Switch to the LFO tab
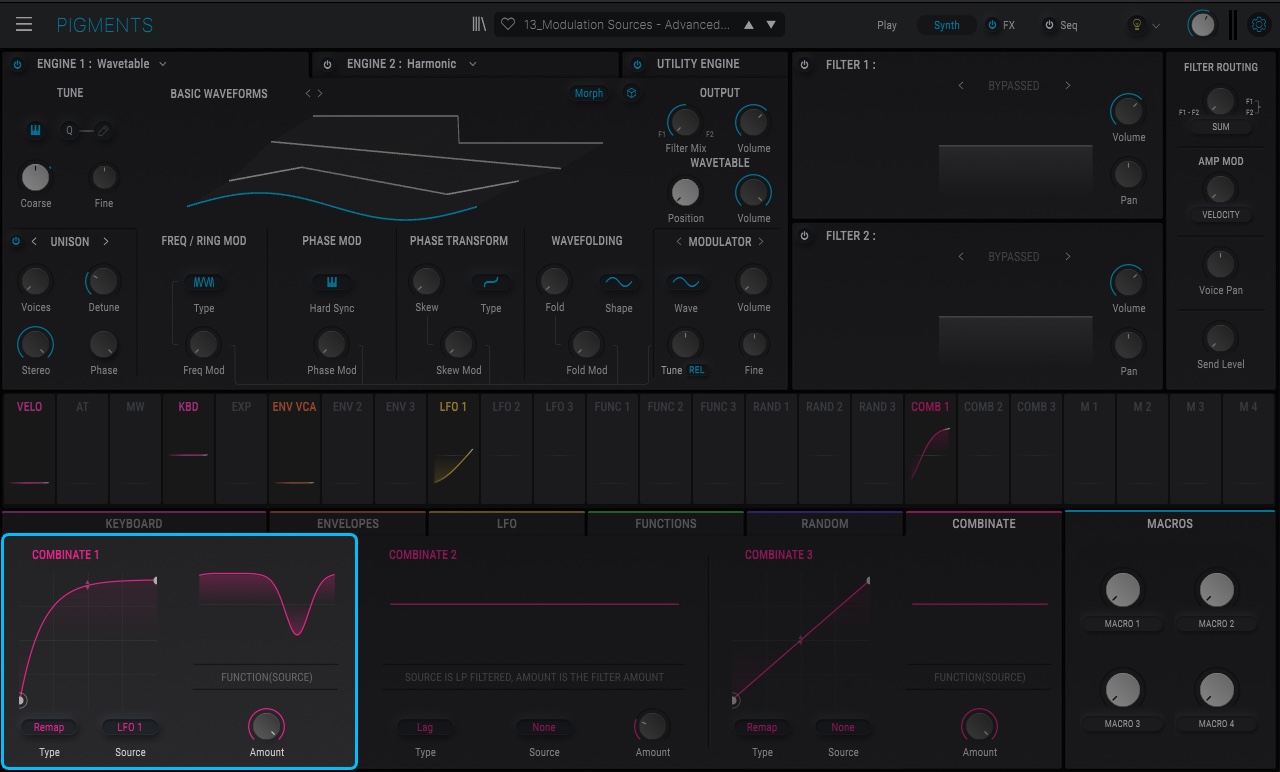 (x=507, y=523)
